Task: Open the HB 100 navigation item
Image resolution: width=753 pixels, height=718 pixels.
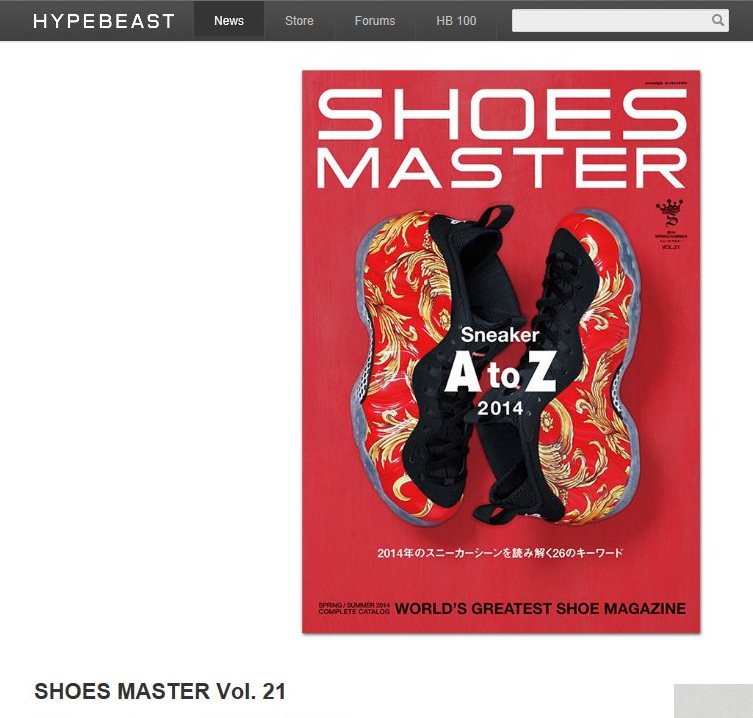Action: [x=456, y=21]
